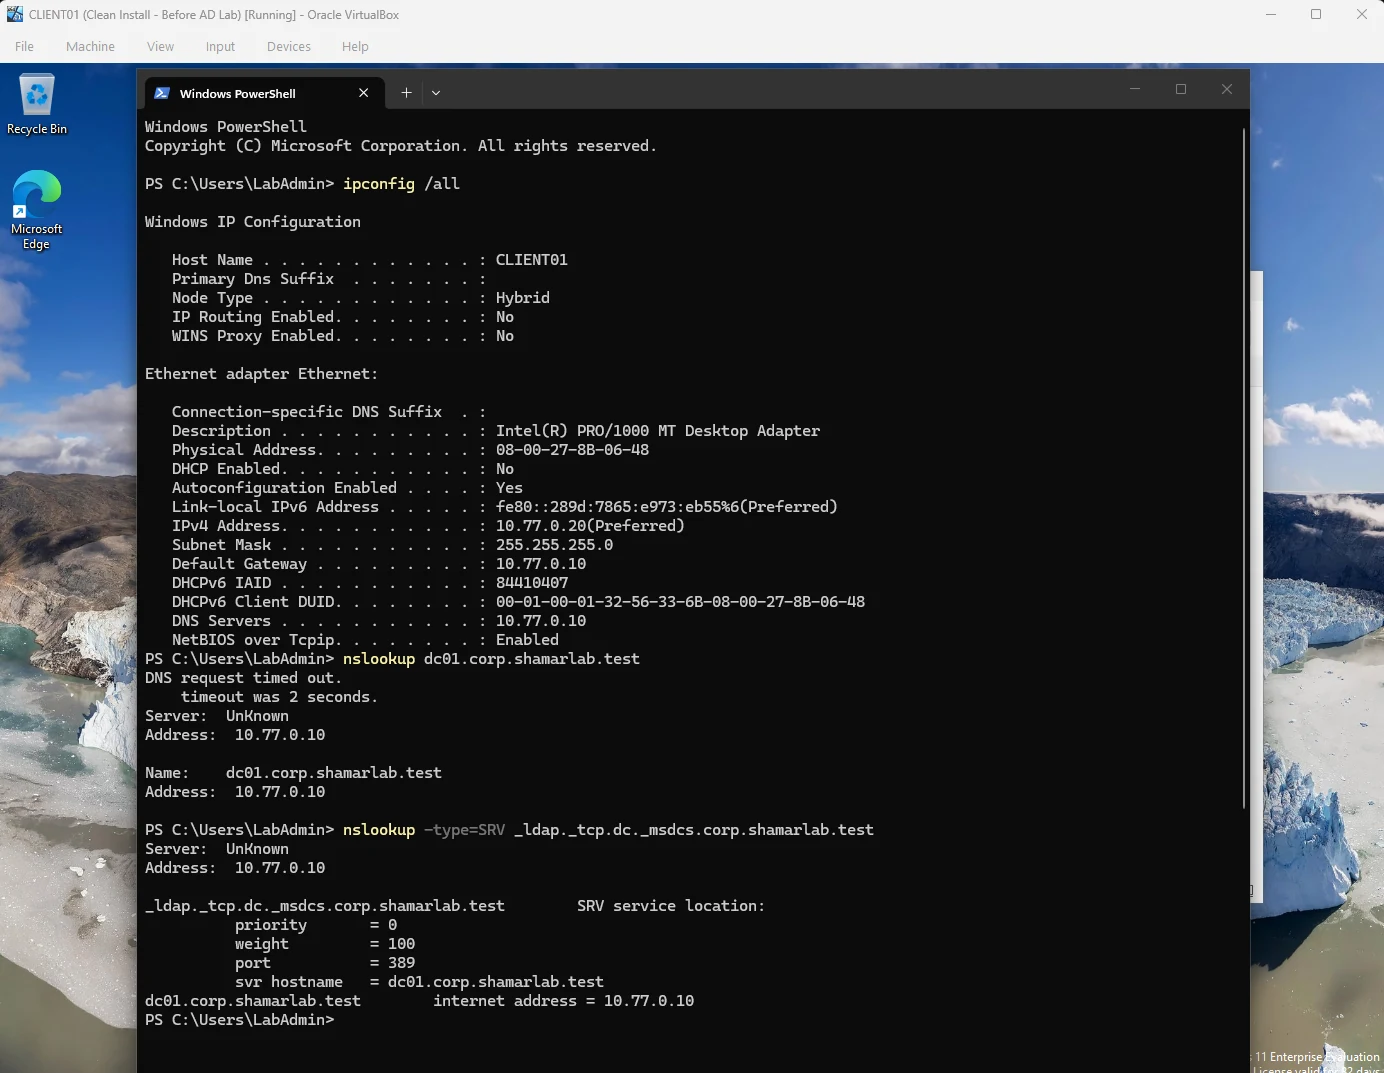Screen dimensions: 1384x1073
Task: Click the 'DNS request timed out.' line
Action: coord(243,678)
